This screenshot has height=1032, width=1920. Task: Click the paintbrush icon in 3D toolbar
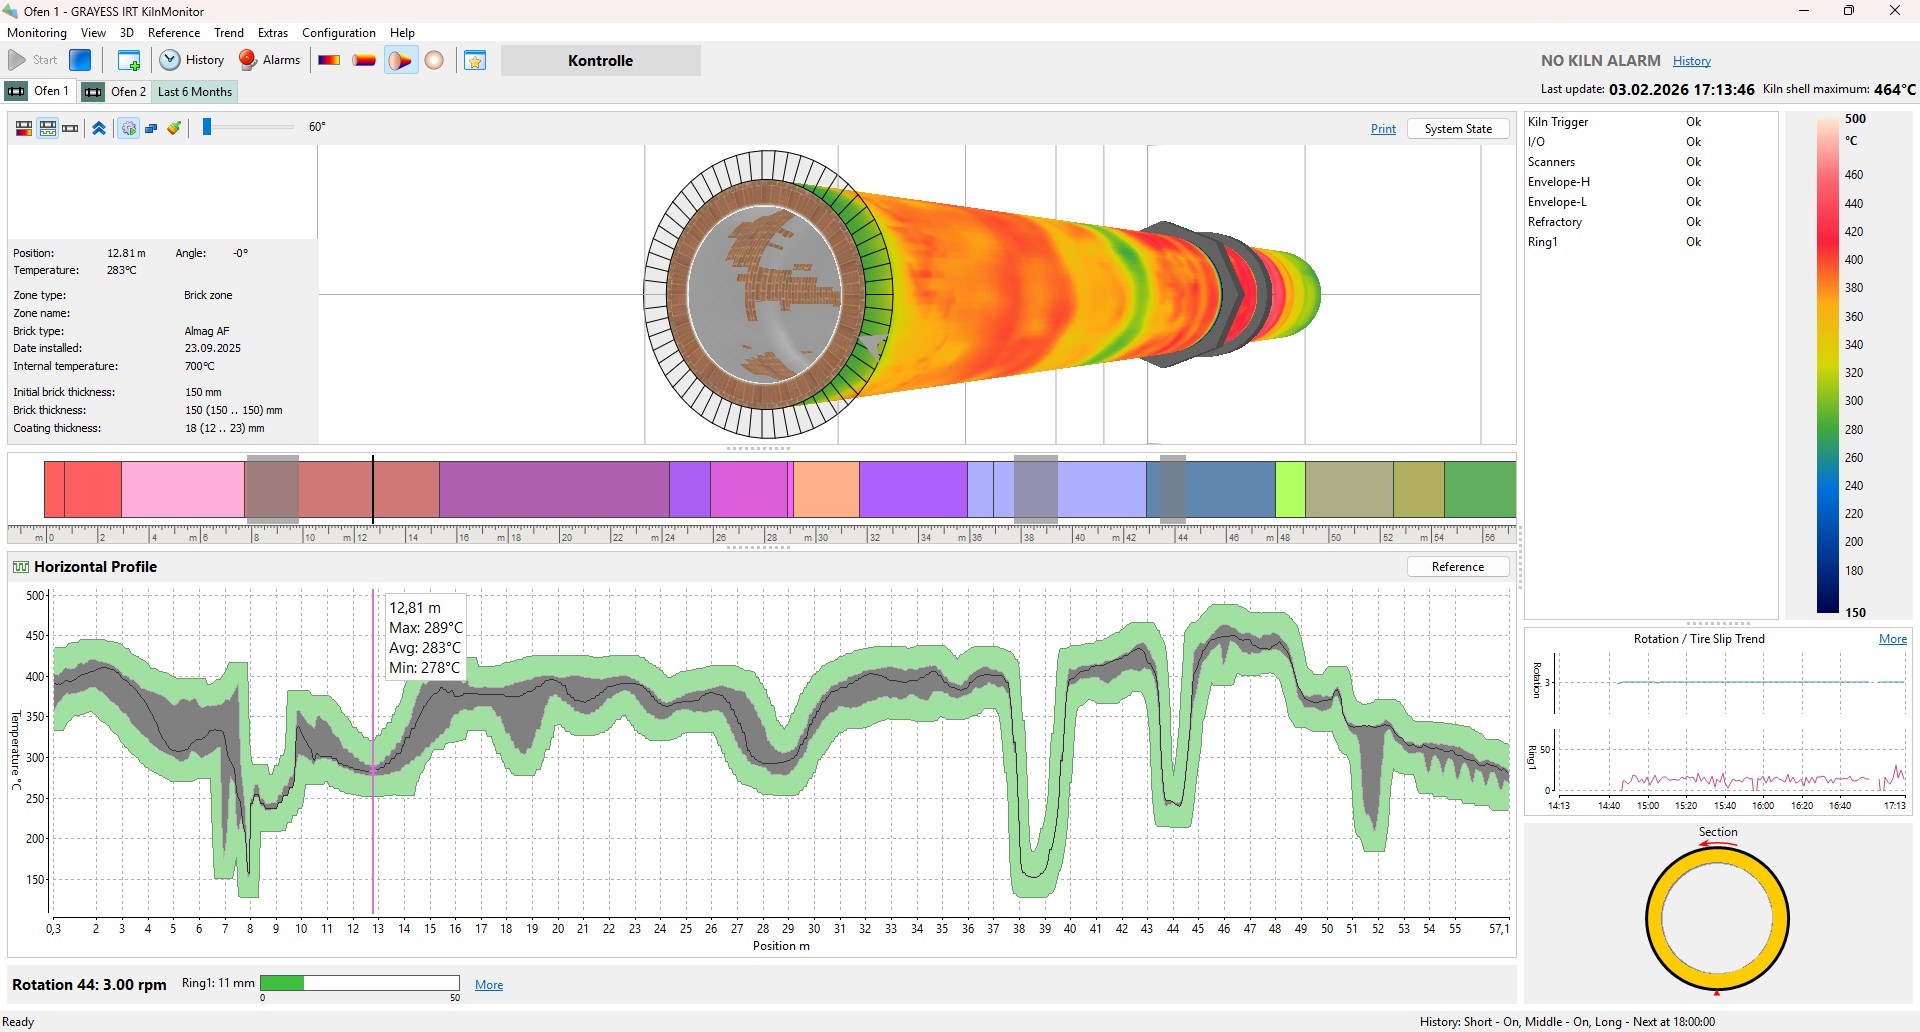(x=174, y=128)
